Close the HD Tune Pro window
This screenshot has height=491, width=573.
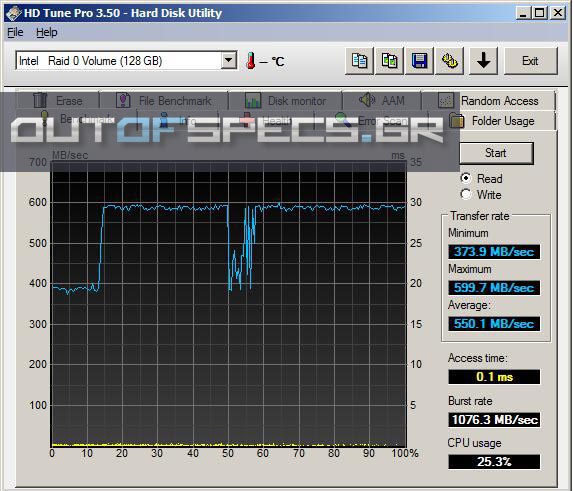coord(558,13)
